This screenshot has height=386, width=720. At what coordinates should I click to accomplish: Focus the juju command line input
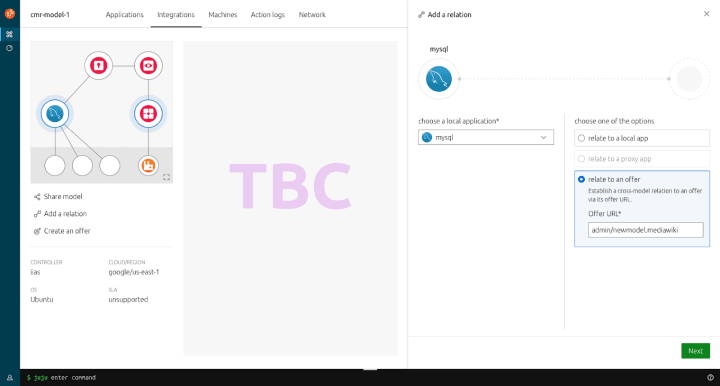click(x=73, y=377)
